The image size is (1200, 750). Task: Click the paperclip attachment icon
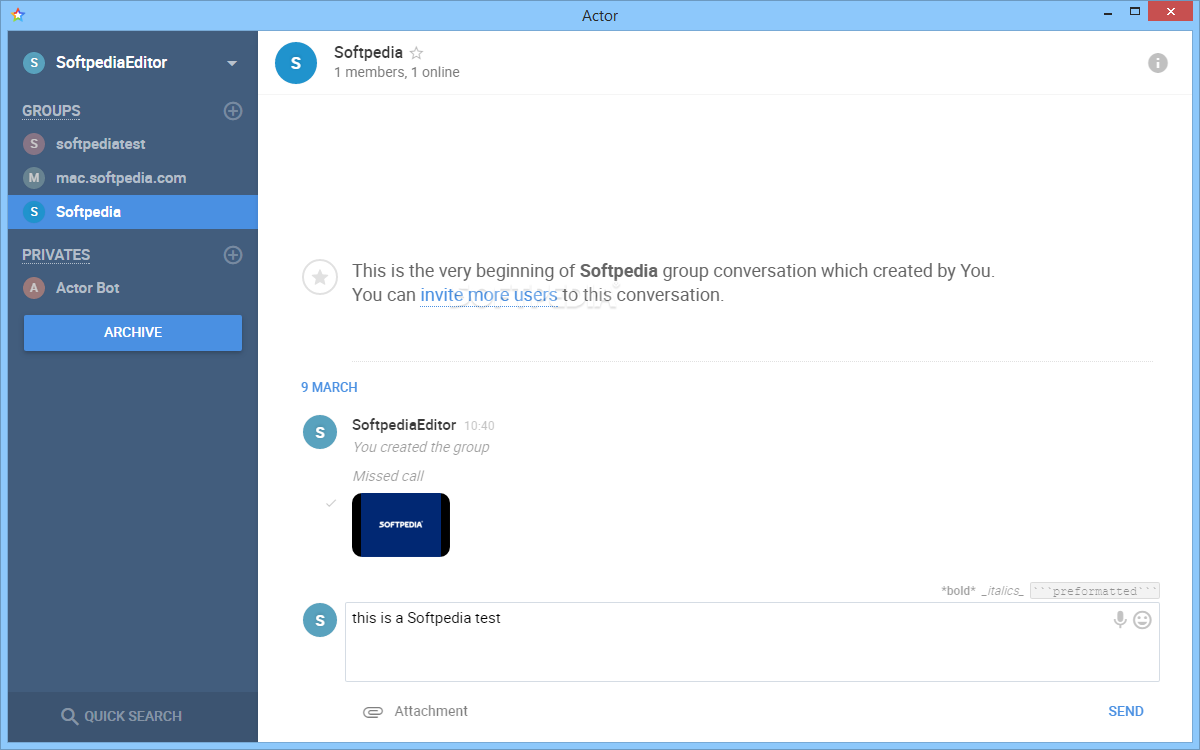(373, 712)
